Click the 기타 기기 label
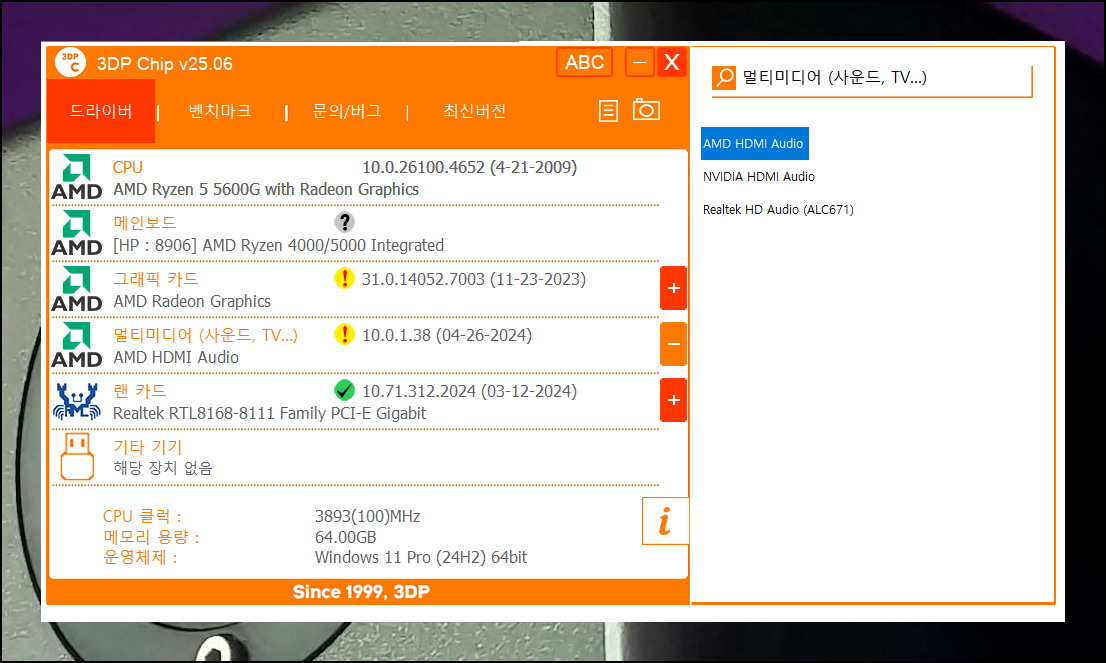This screenshot has height=663, width=1106. tap(147, 446)
